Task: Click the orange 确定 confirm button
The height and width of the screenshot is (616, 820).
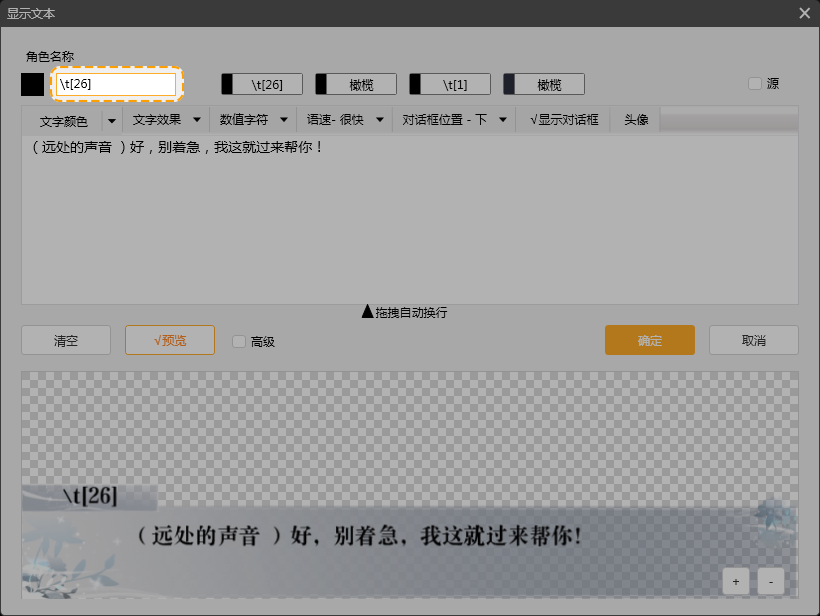Action: coord(649,340)
